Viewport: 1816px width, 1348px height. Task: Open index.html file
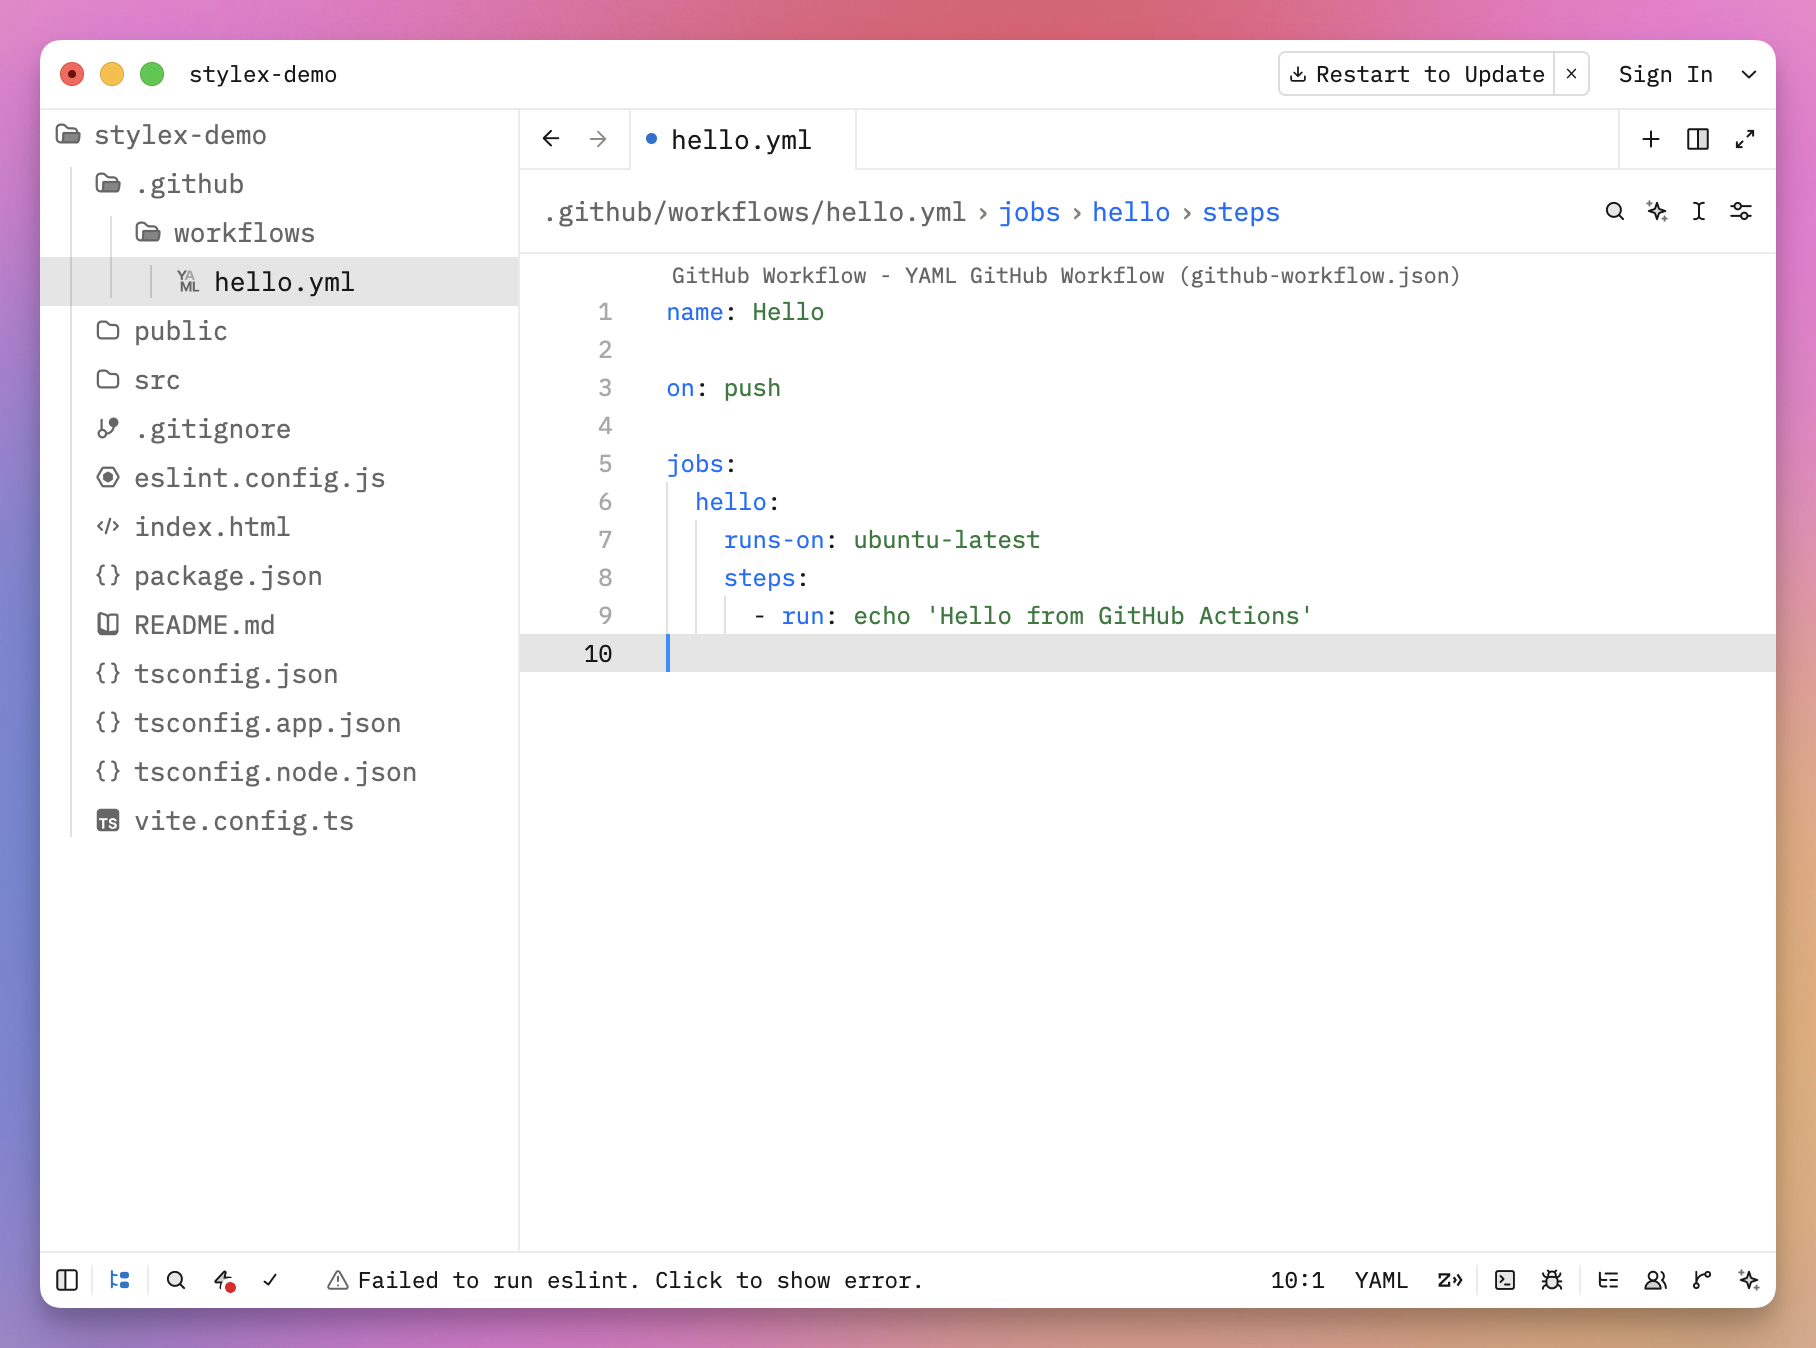point(280,527)
